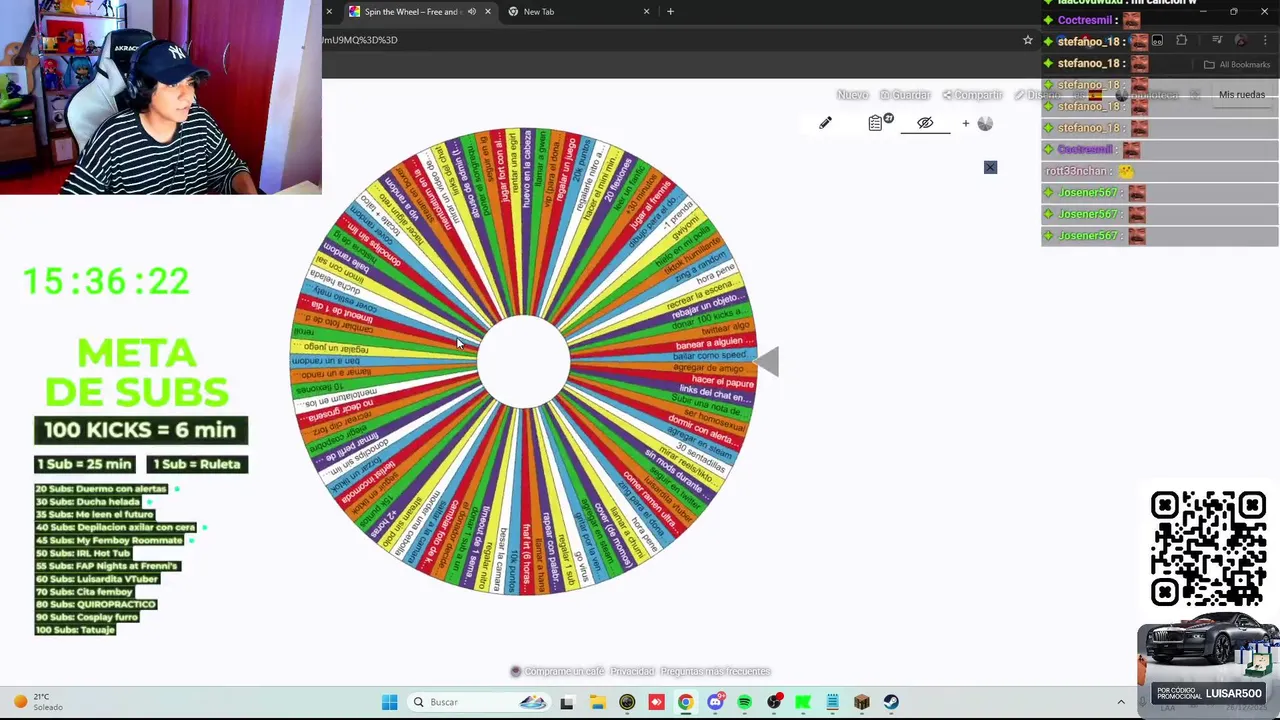Viewport: 1280px width, 720px height.
Task: Open the weather widget showing Soleado
Action: [40, 702]
